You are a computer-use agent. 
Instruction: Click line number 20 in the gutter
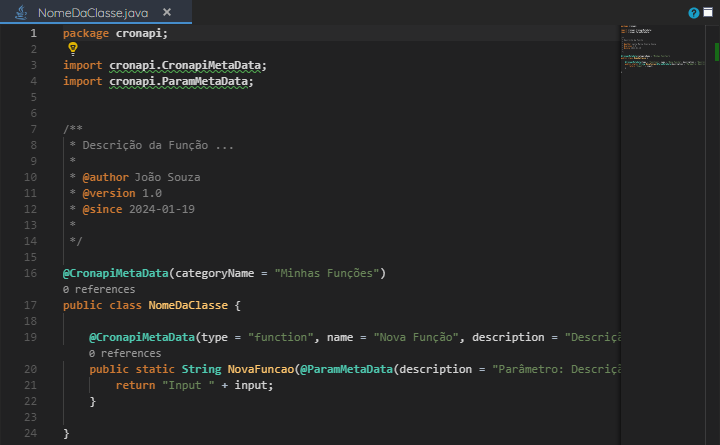[x=30, y=369]
